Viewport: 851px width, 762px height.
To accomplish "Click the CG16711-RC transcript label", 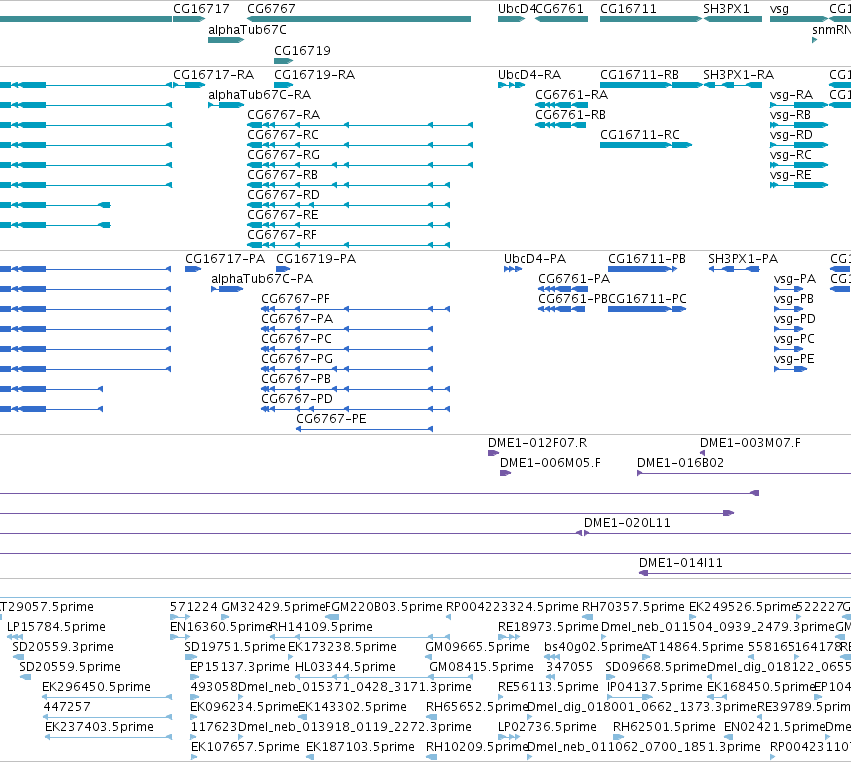I will tap(640, 135).
